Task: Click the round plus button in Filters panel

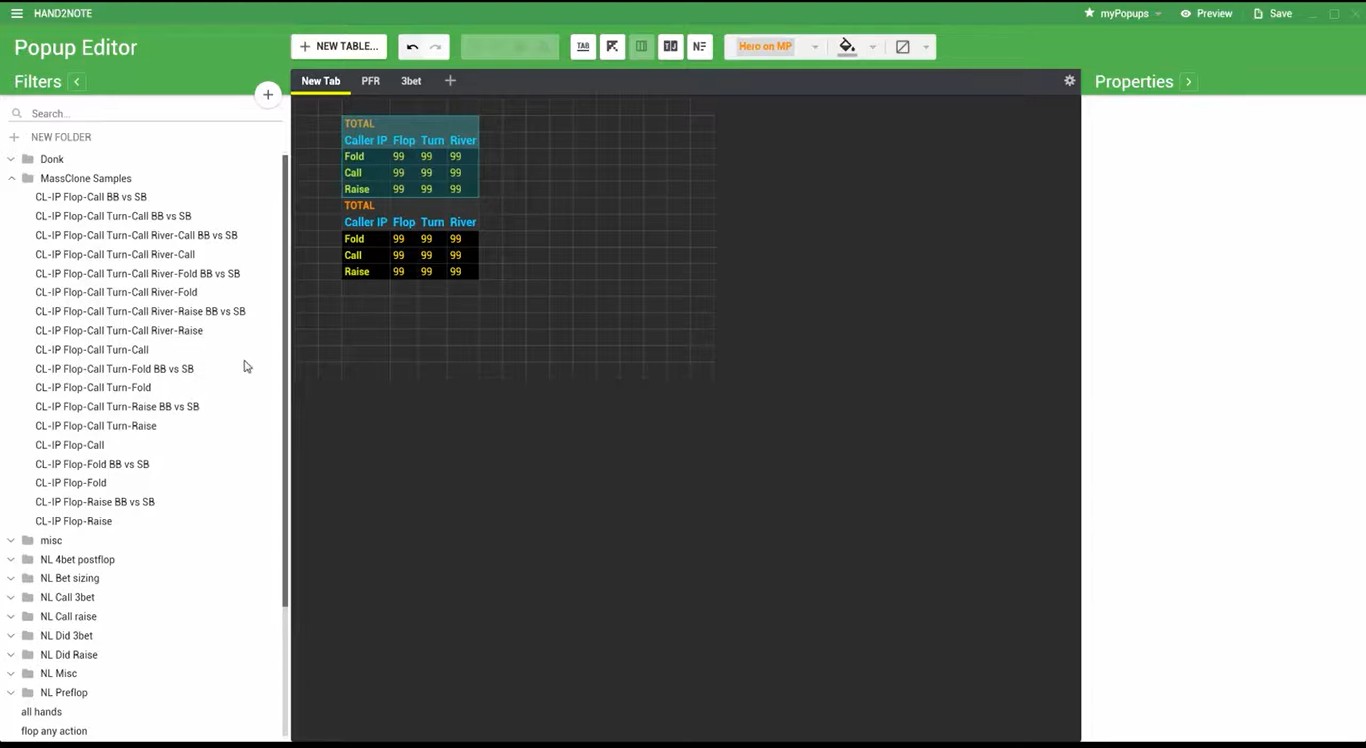Action: click(x=267, y=95)
